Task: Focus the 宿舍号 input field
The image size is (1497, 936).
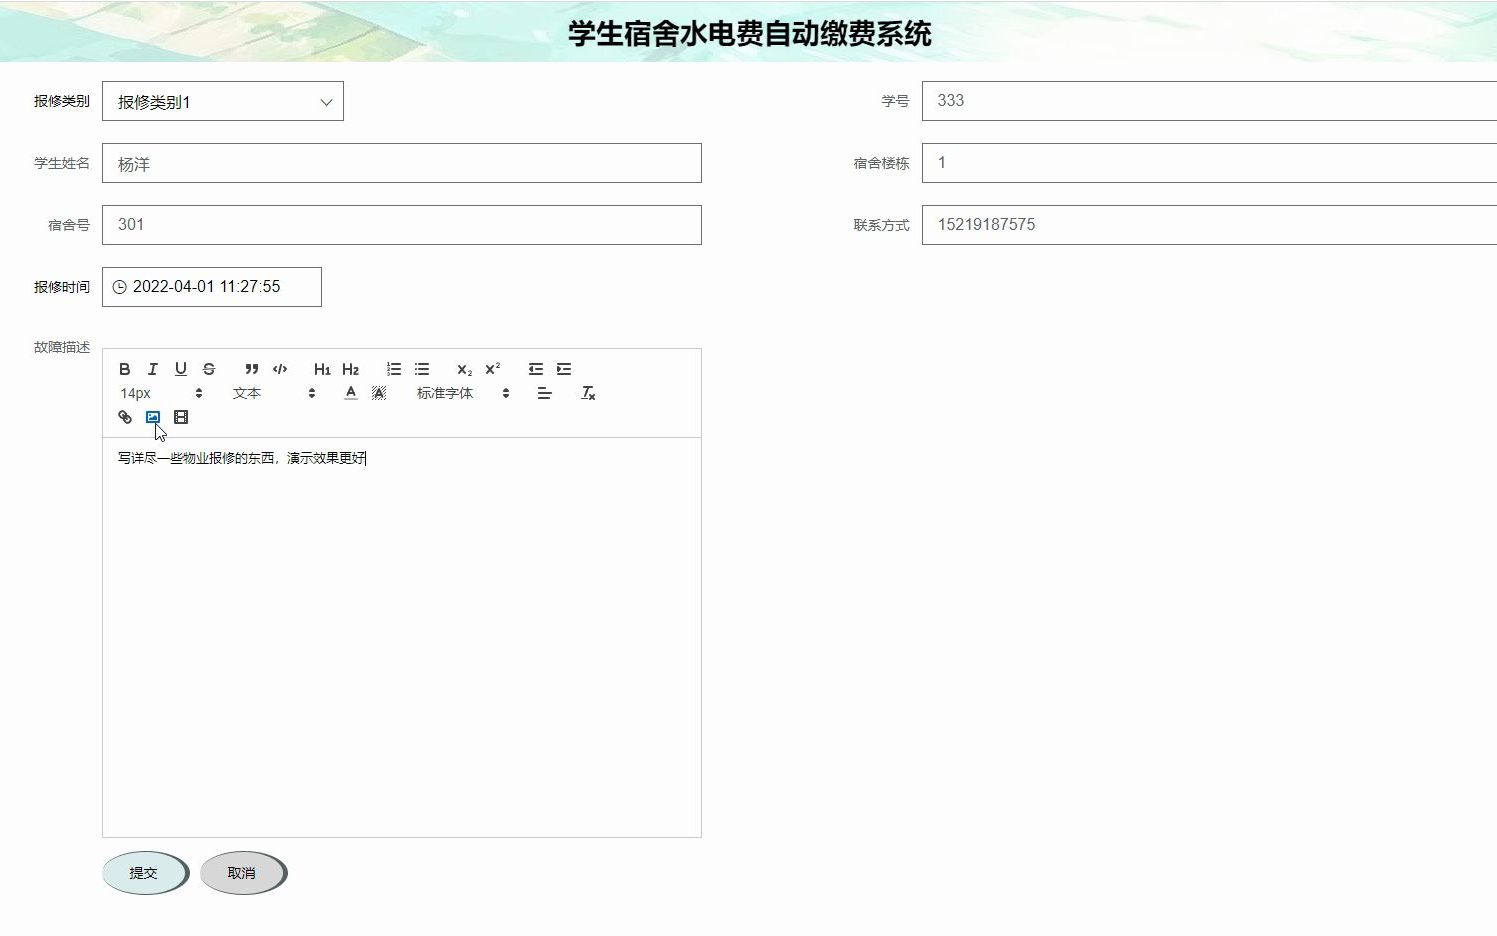Action: click(402, 225)
